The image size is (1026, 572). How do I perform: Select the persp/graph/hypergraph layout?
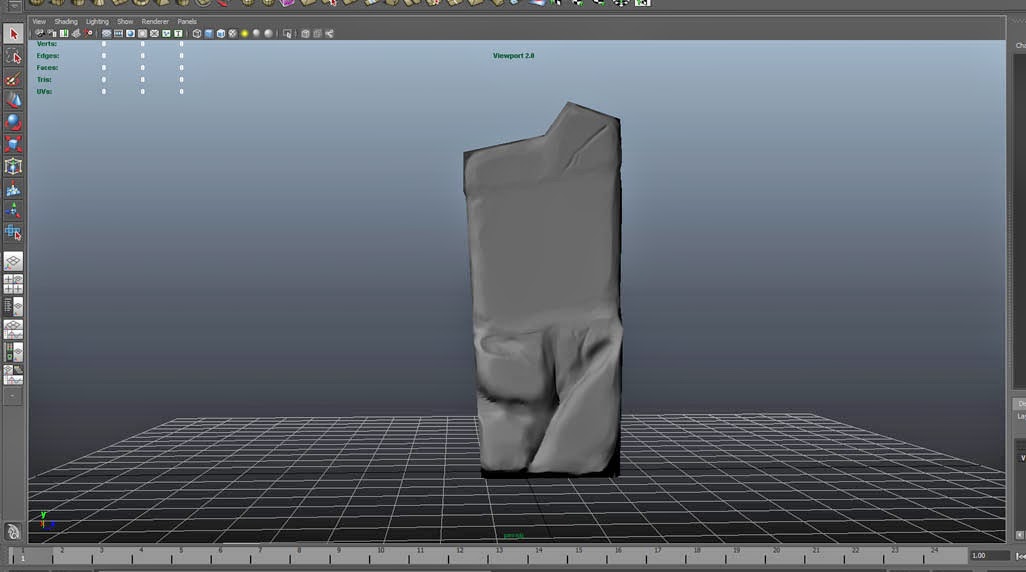pos(13,374)
